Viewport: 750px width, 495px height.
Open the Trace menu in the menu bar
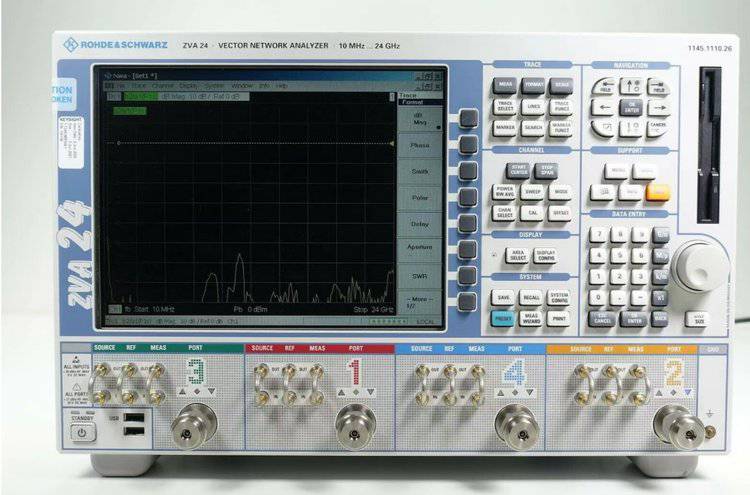tap(139, 86)
